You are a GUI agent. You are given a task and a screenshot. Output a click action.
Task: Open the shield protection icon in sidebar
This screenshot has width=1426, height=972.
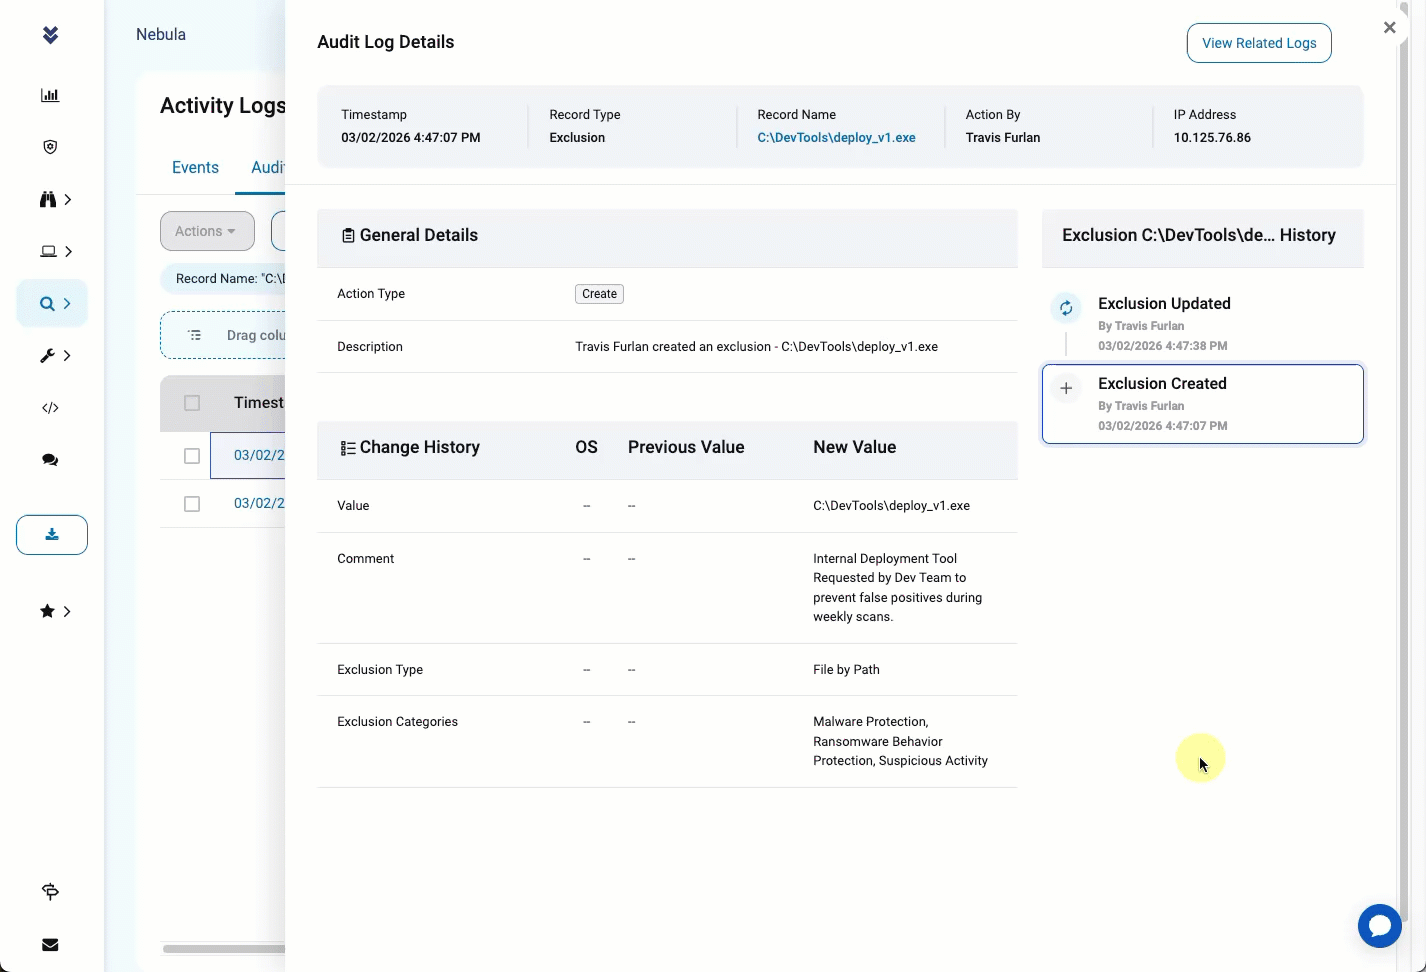point(50,147)
